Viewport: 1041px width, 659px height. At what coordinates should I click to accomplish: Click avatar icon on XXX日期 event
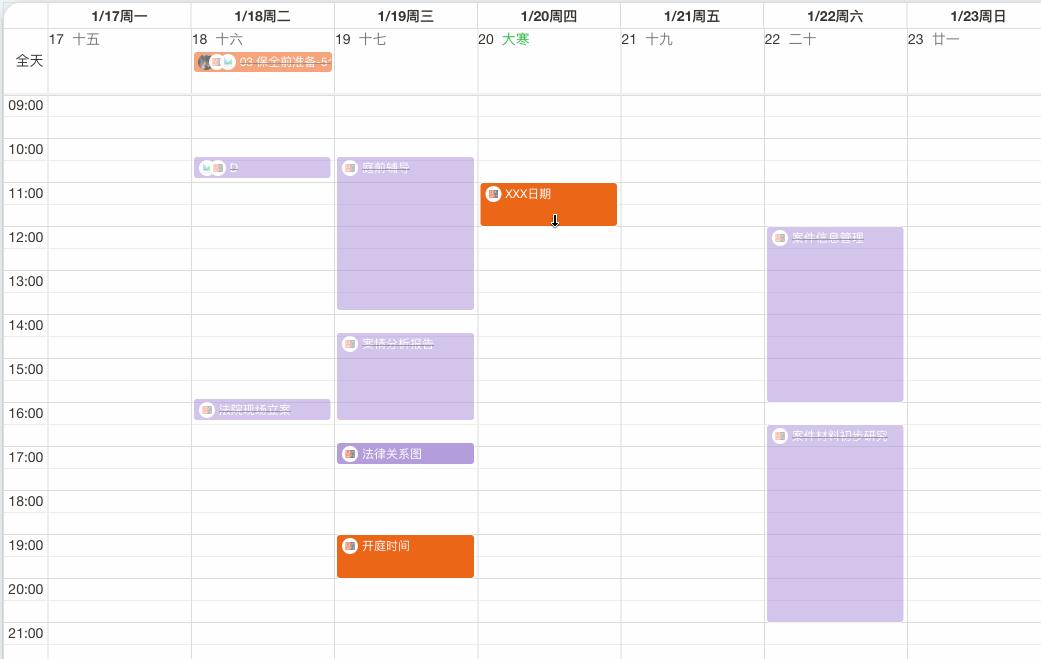tap(493, 194)
